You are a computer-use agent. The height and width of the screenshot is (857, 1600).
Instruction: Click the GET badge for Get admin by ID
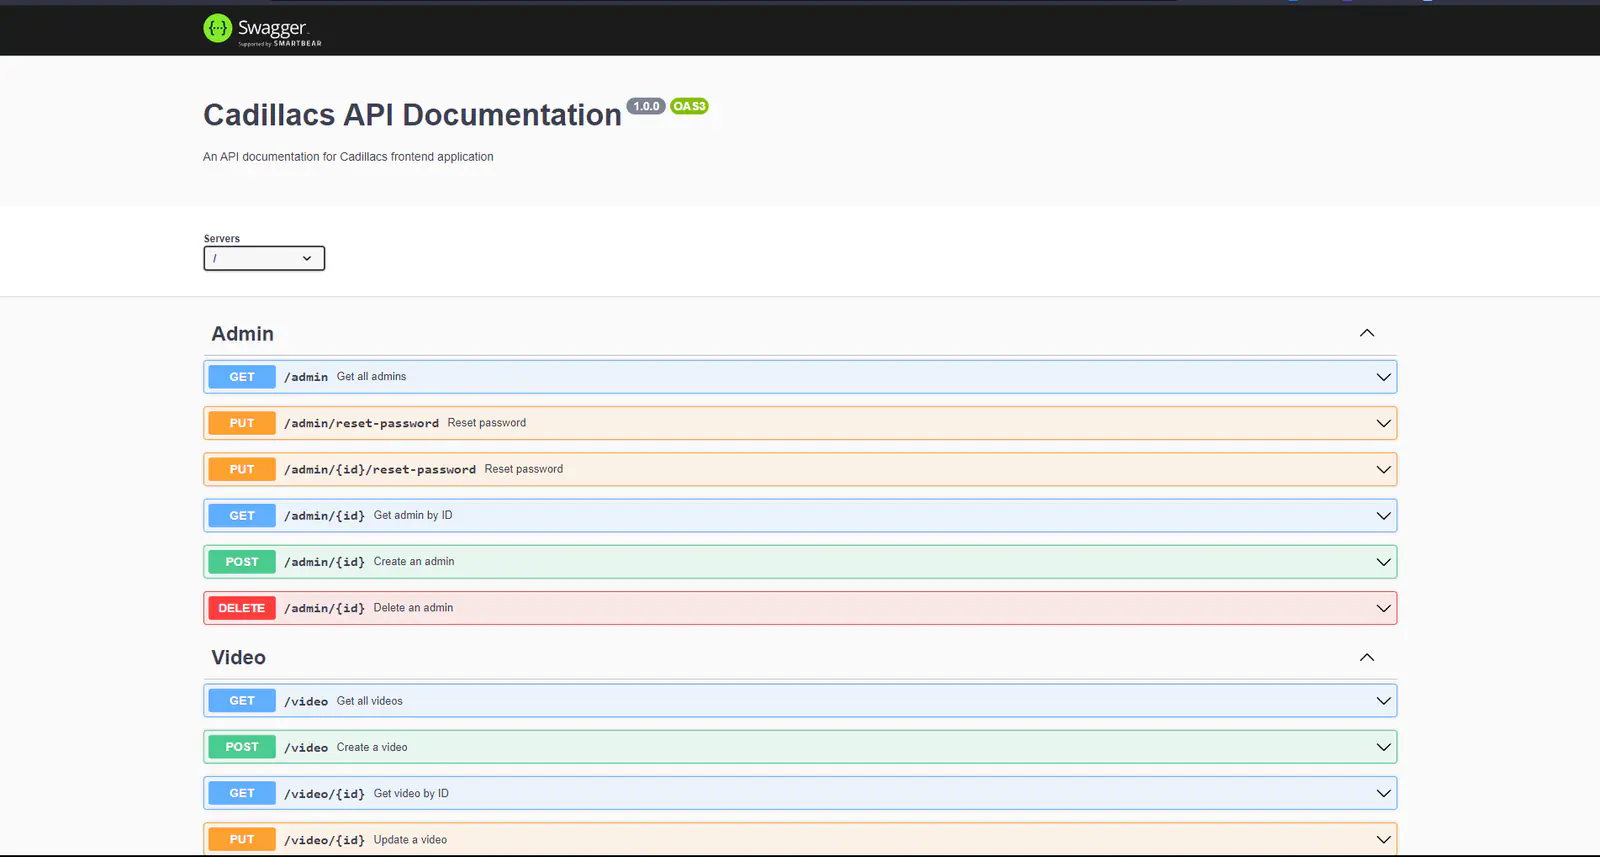pyautogui.click(x=242, y=516)
